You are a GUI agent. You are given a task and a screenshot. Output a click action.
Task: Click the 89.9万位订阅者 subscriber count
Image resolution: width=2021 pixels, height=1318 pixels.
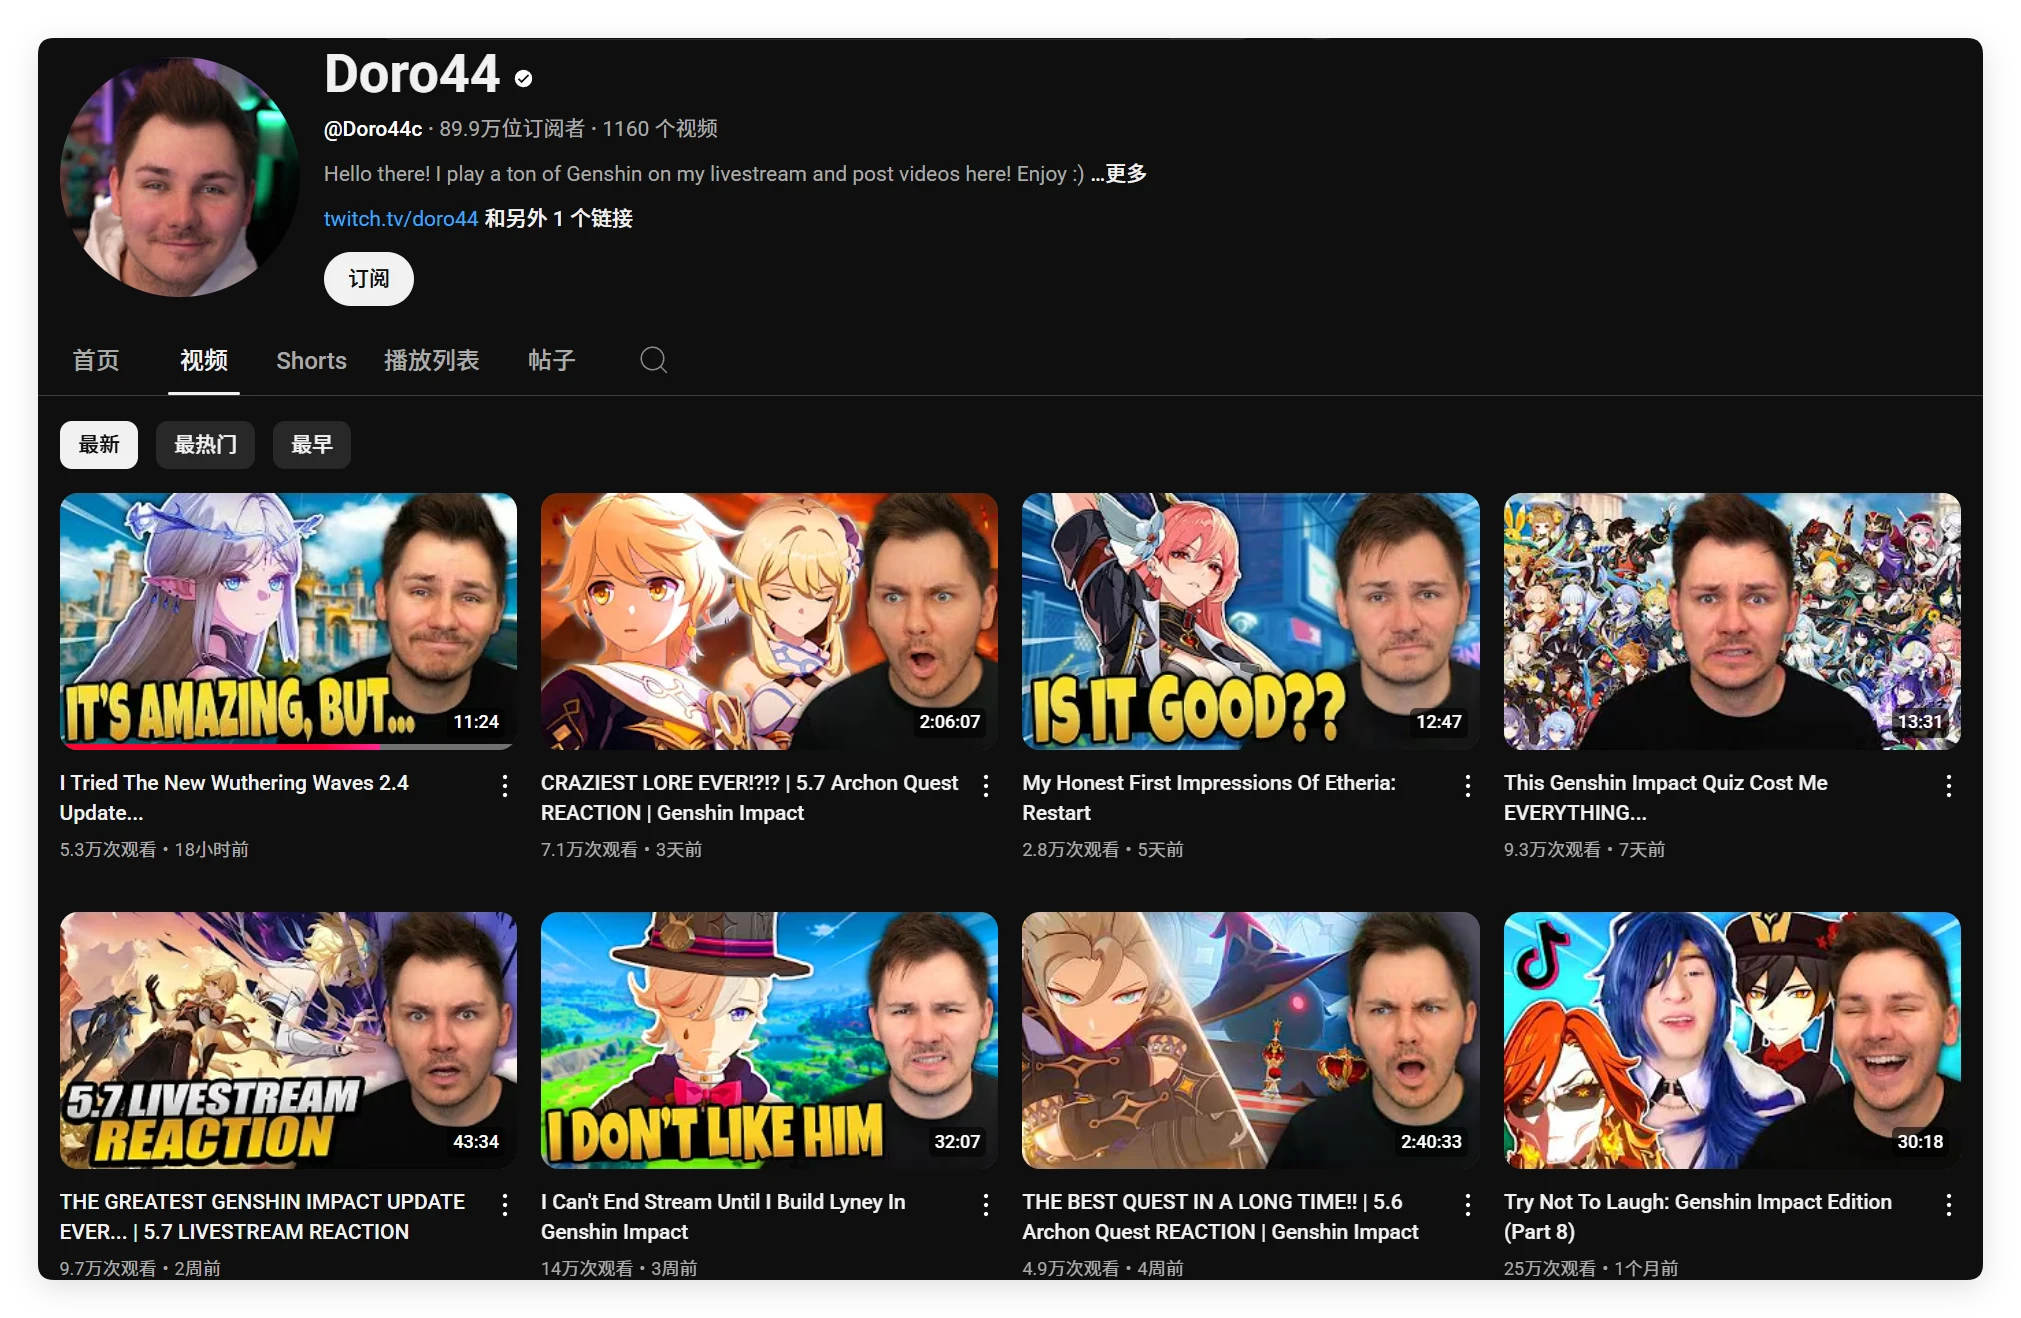click(x=512, y=129)
